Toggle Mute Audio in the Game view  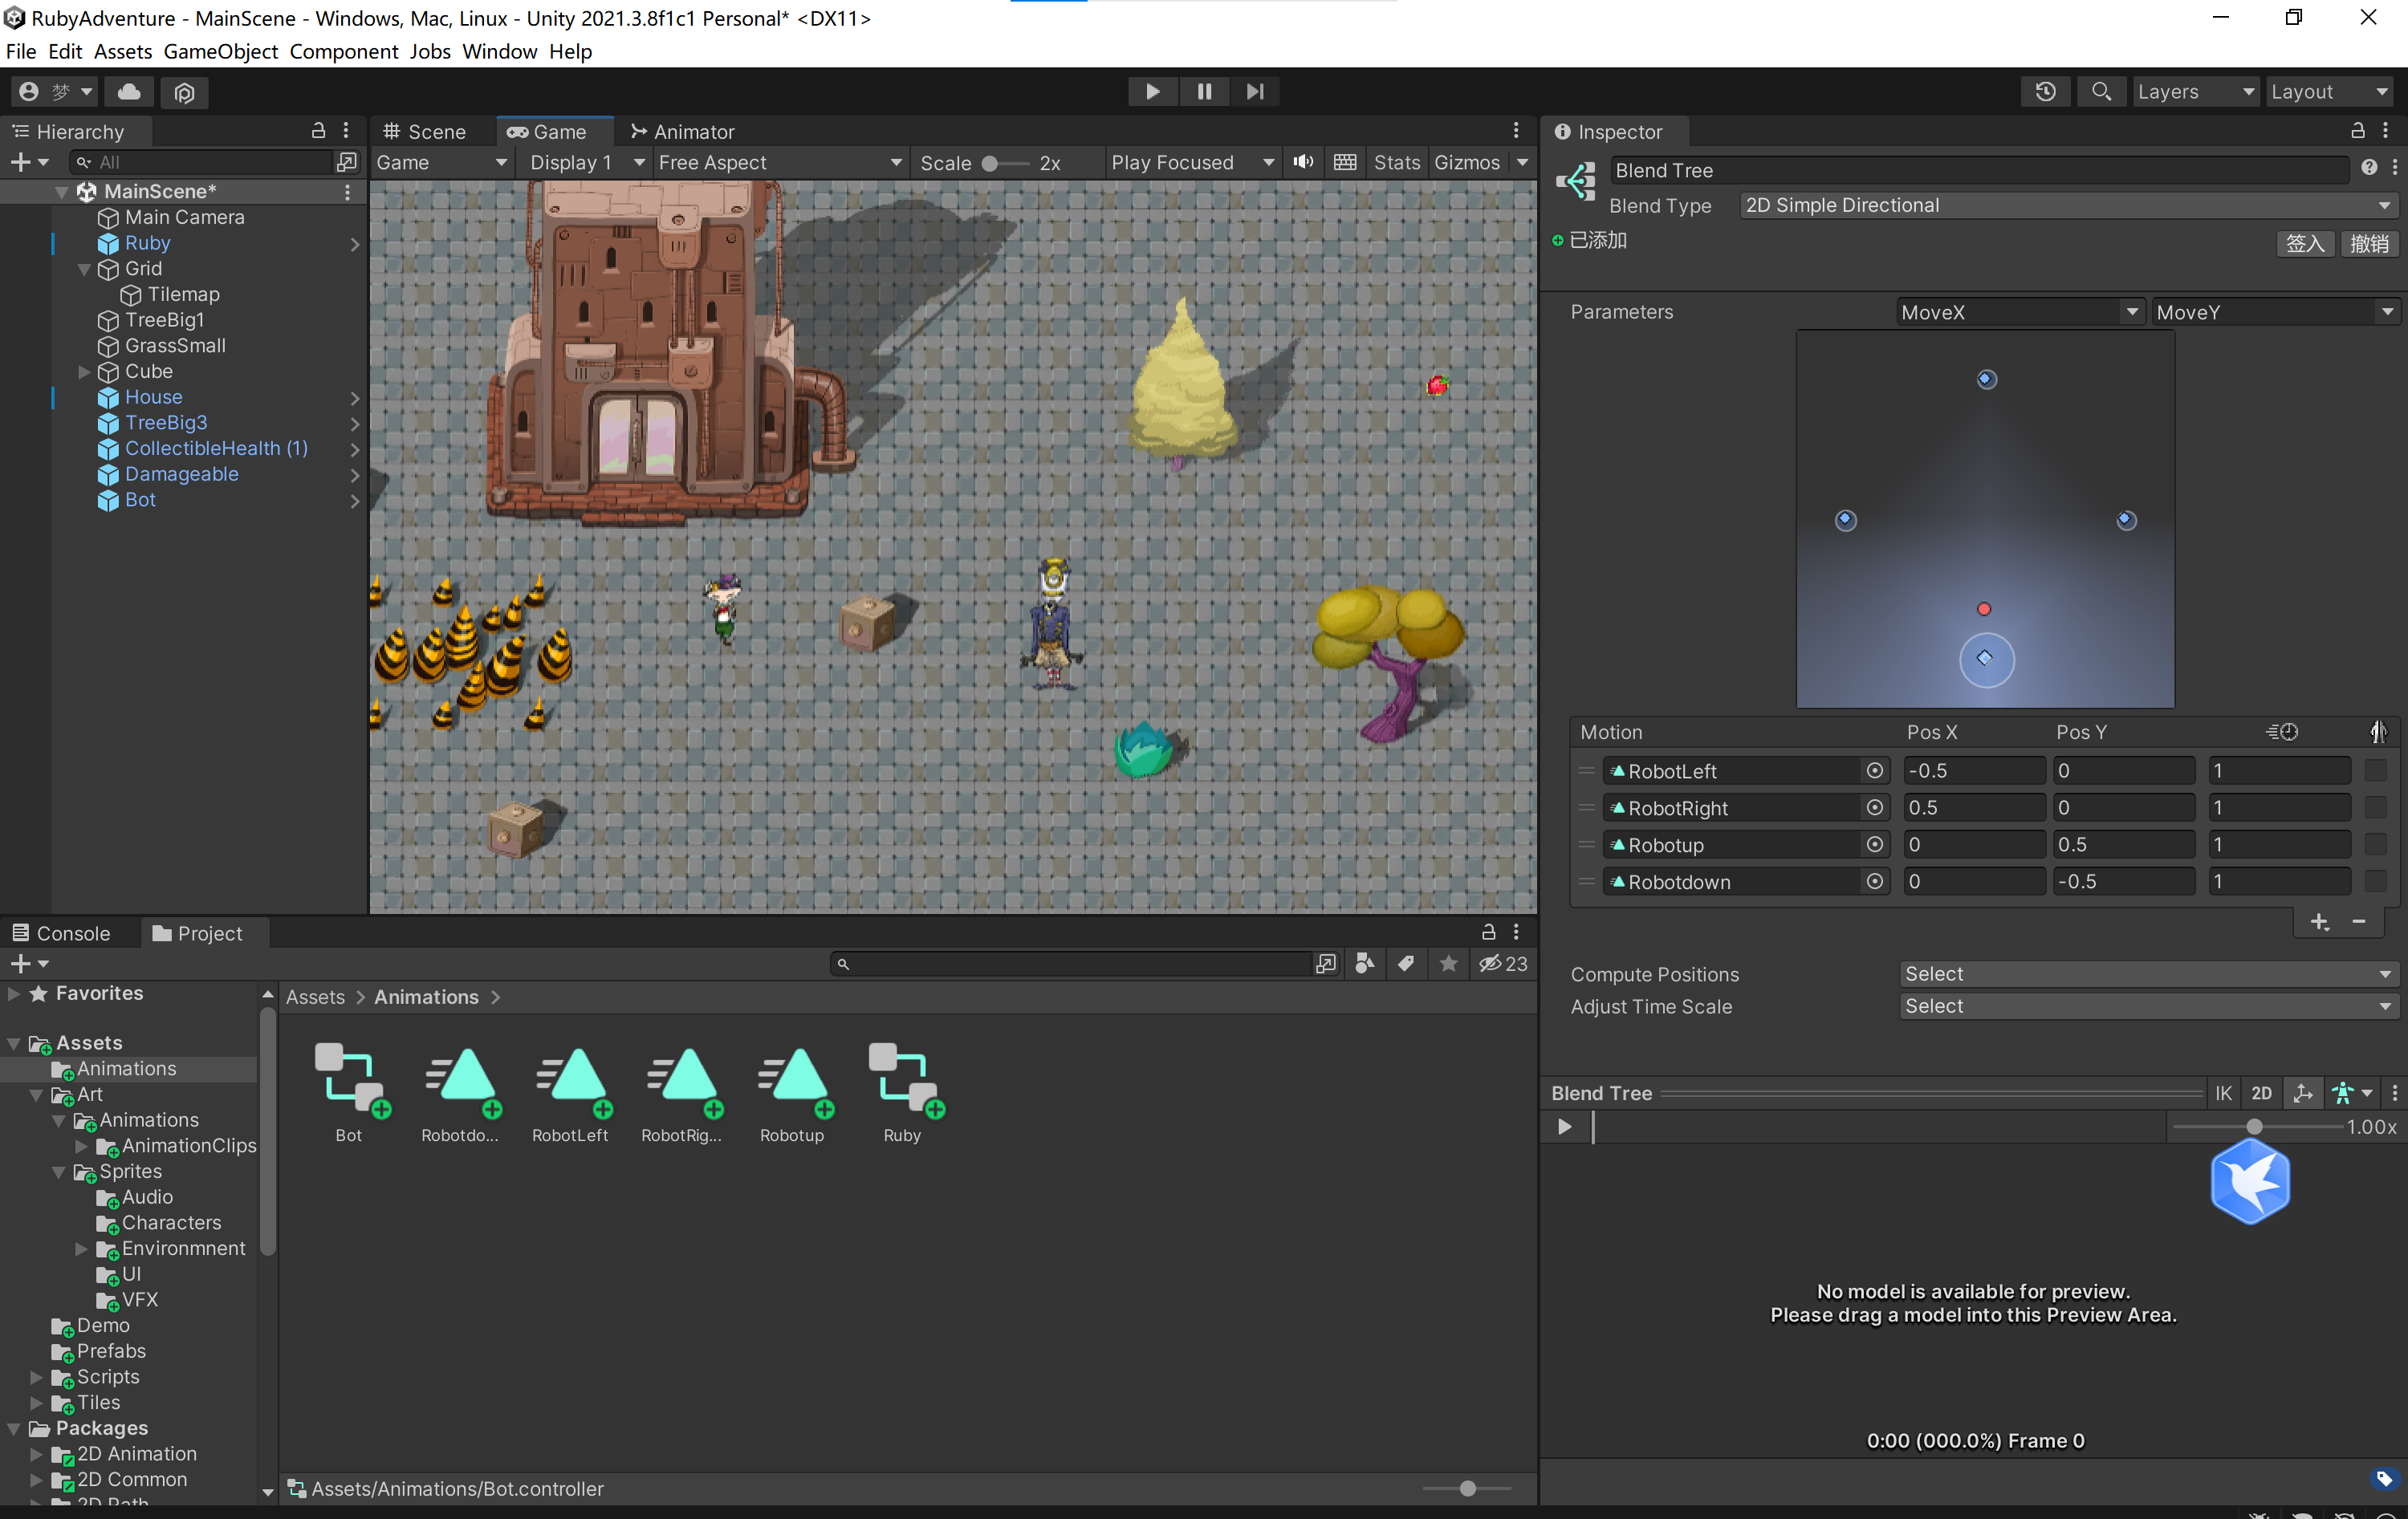point(1303,162)
